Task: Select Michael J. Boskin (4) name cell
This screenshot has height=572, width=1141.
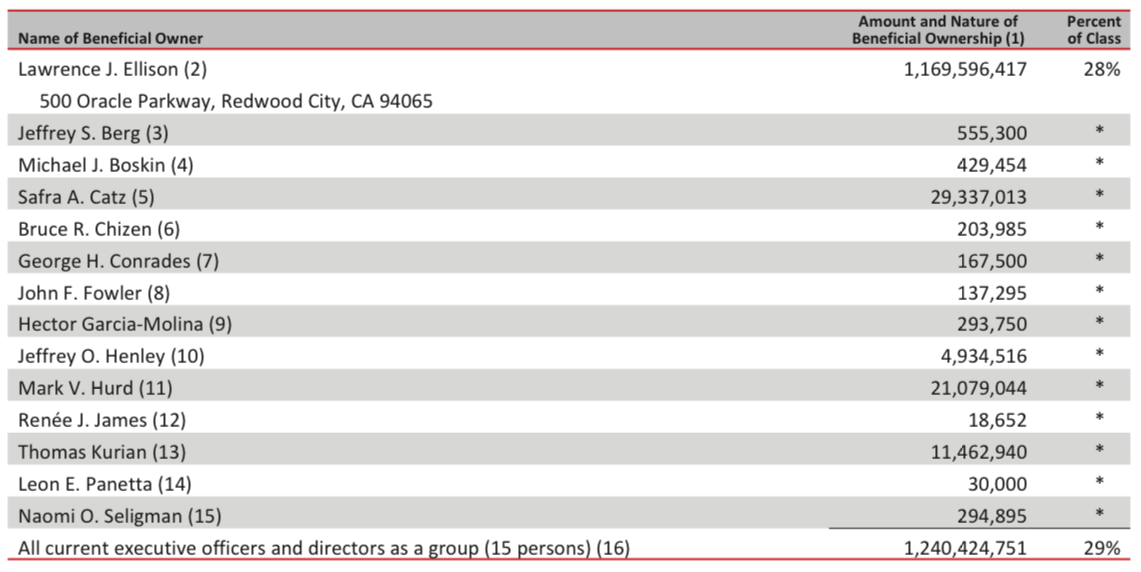Action: coord(106,165)
